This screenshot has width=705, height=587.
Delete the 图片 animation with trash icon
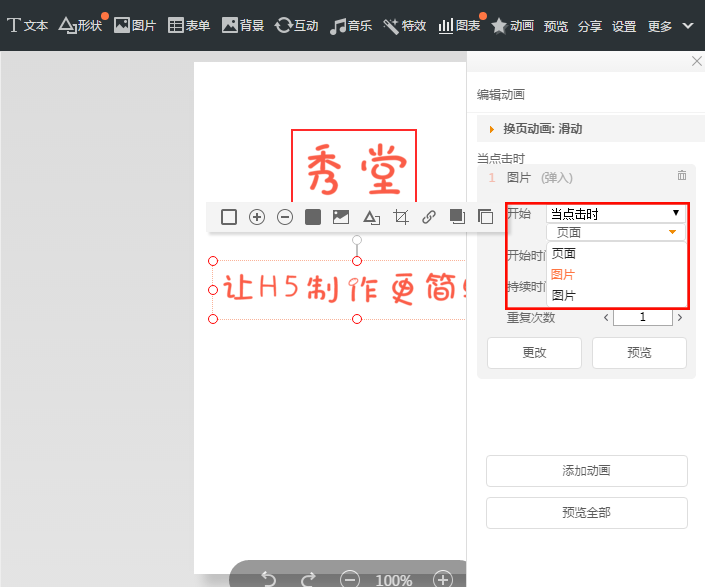pyautogui.click(x=682, y=176)
